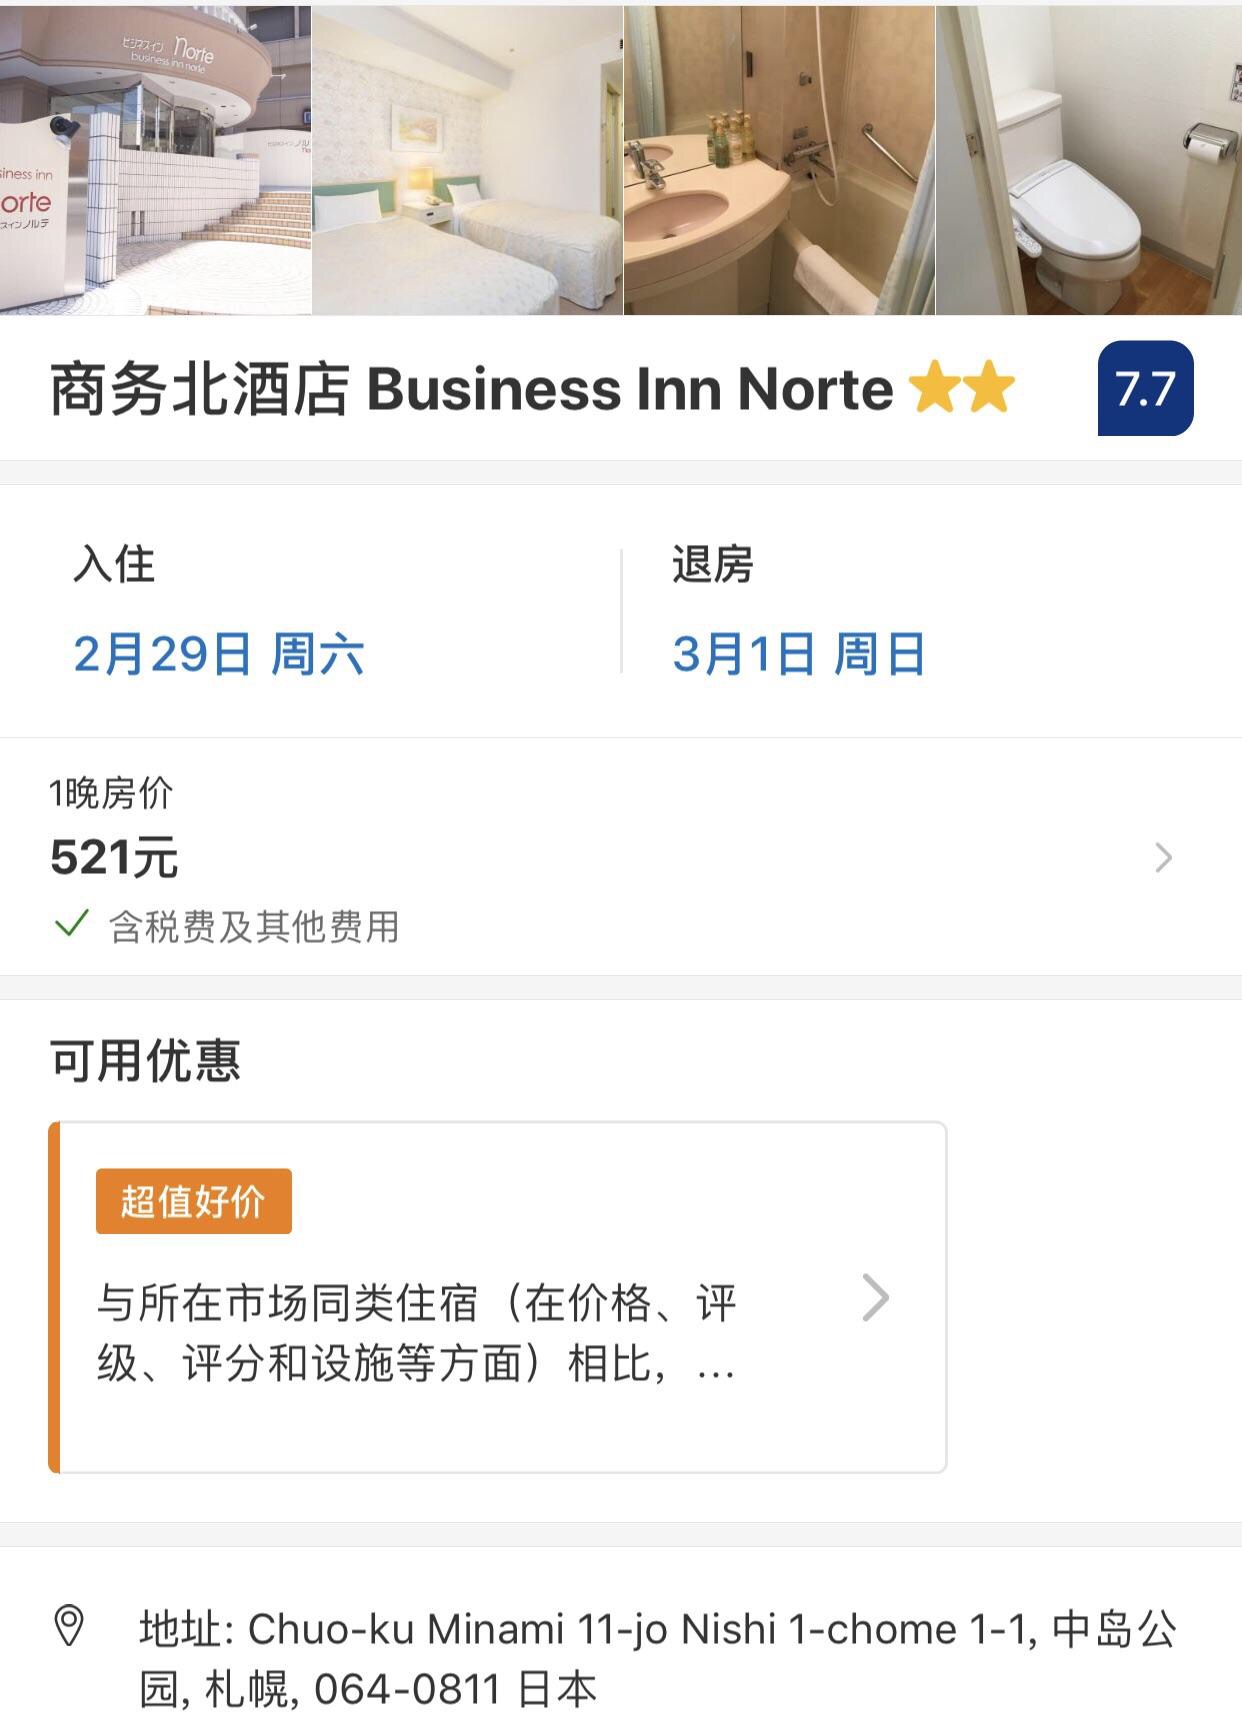Expand the 1晚房价 price details chevron

(1163, 858)
